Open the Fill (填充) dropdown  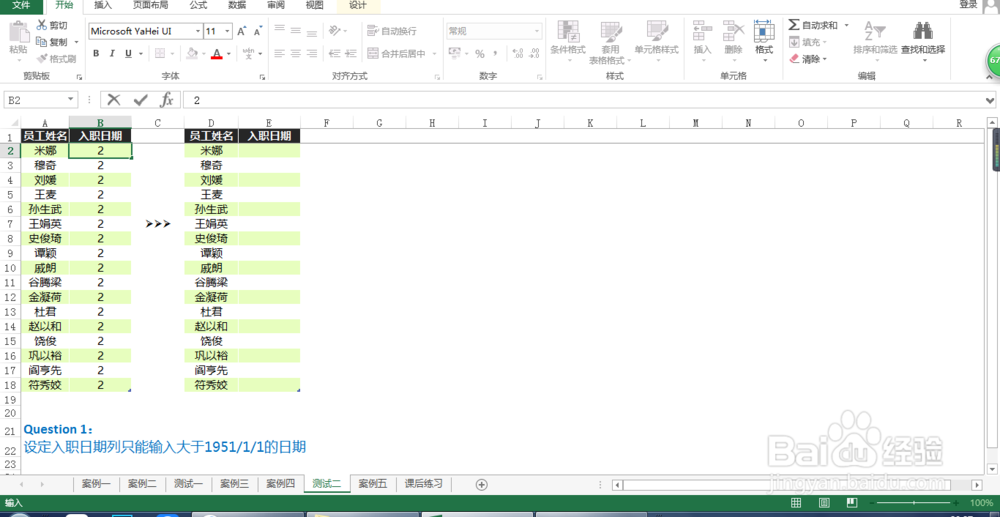point(807,42)
